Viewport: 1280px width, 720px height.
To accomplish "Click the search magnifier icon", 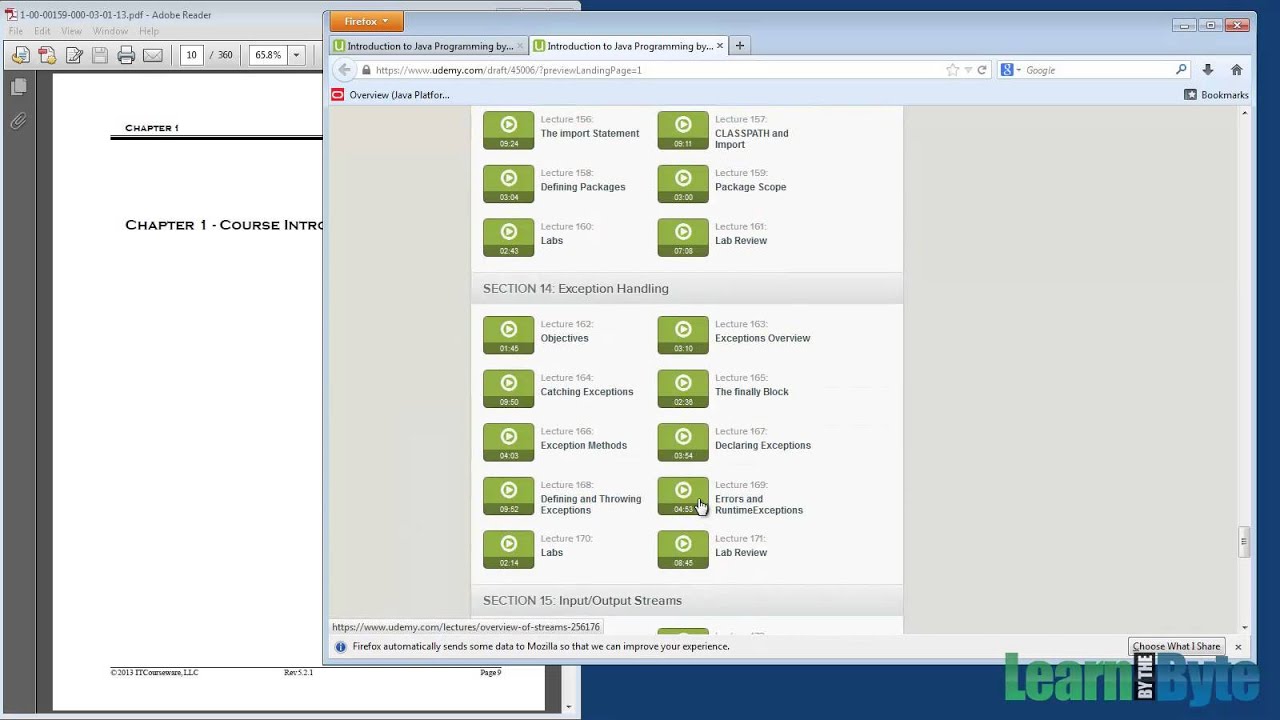I will pos(1181,70).
